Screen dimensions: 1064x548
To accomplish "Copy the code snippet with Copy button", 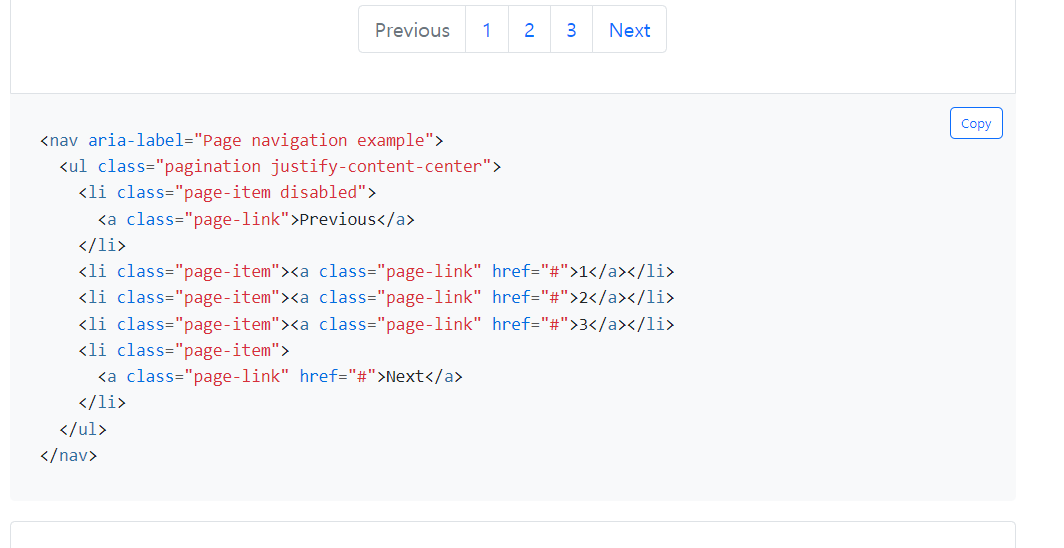I will [x=976, y=123].
